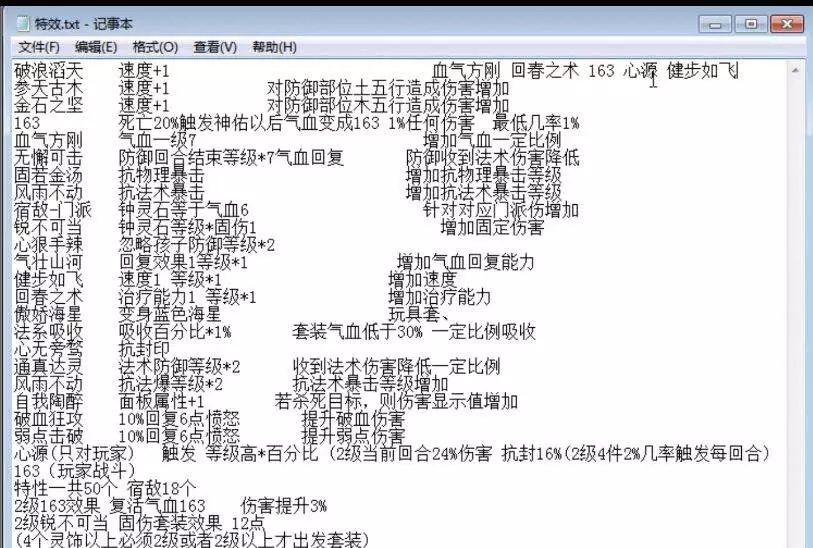Click on the text 心狠手辣
The height and width of the screenshot is (548, 813).
(x=48, y=245)
